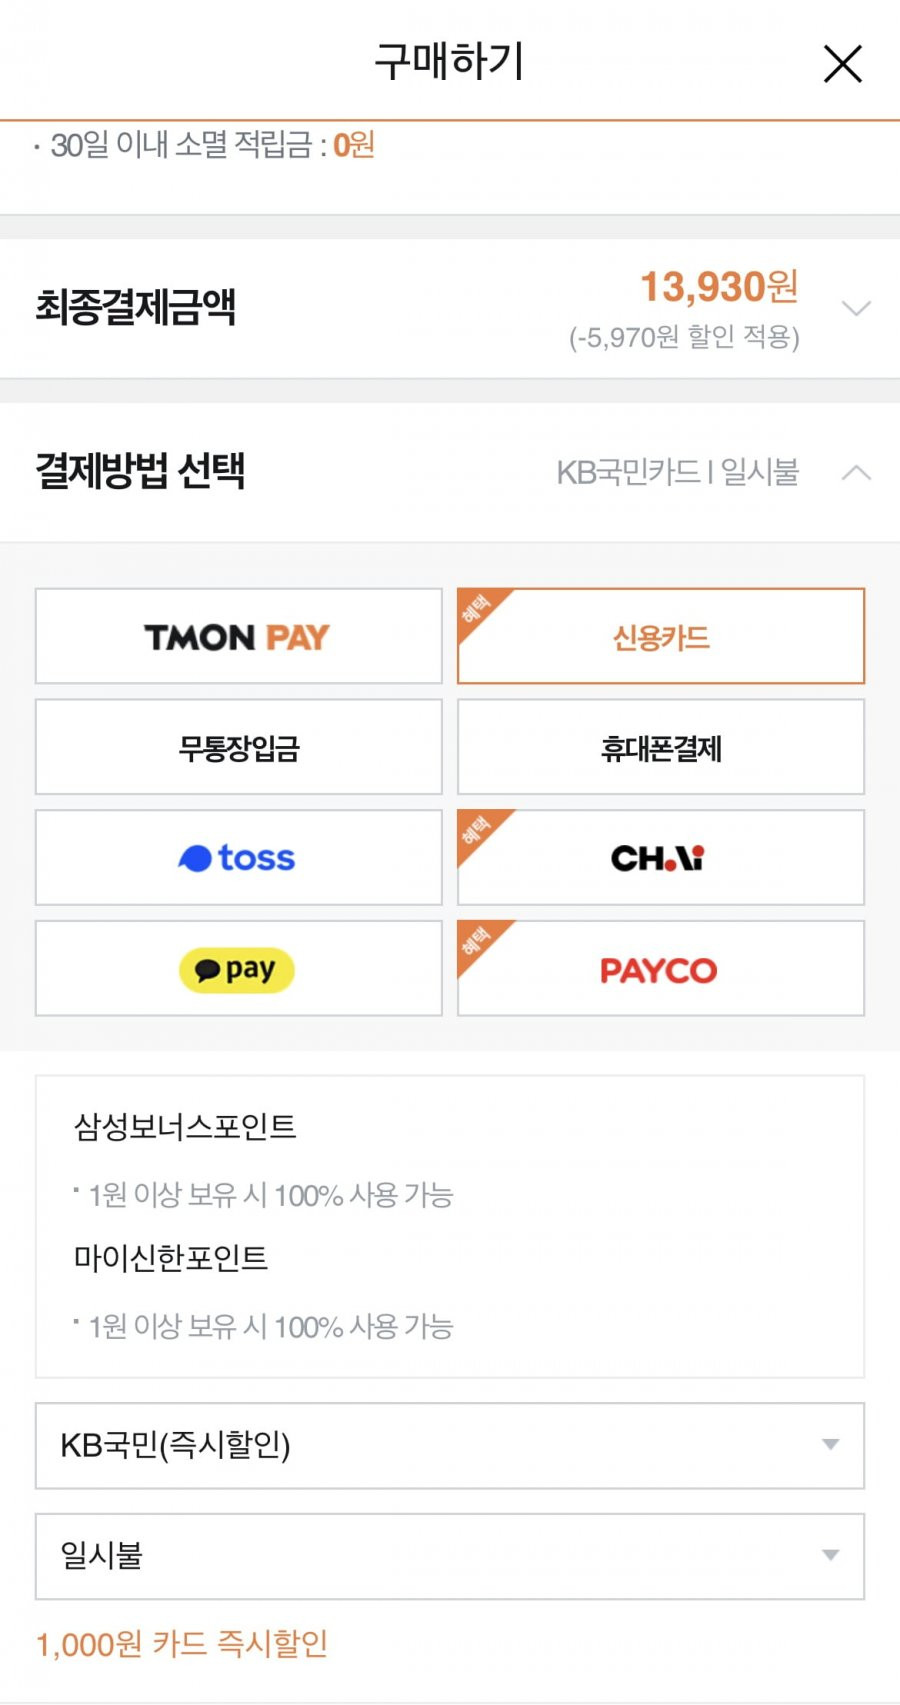Click 혜택 badge on 신용카드 option
Image resolution: width=900 pixels, height=1705 pixels.
(x=479, y=608)
